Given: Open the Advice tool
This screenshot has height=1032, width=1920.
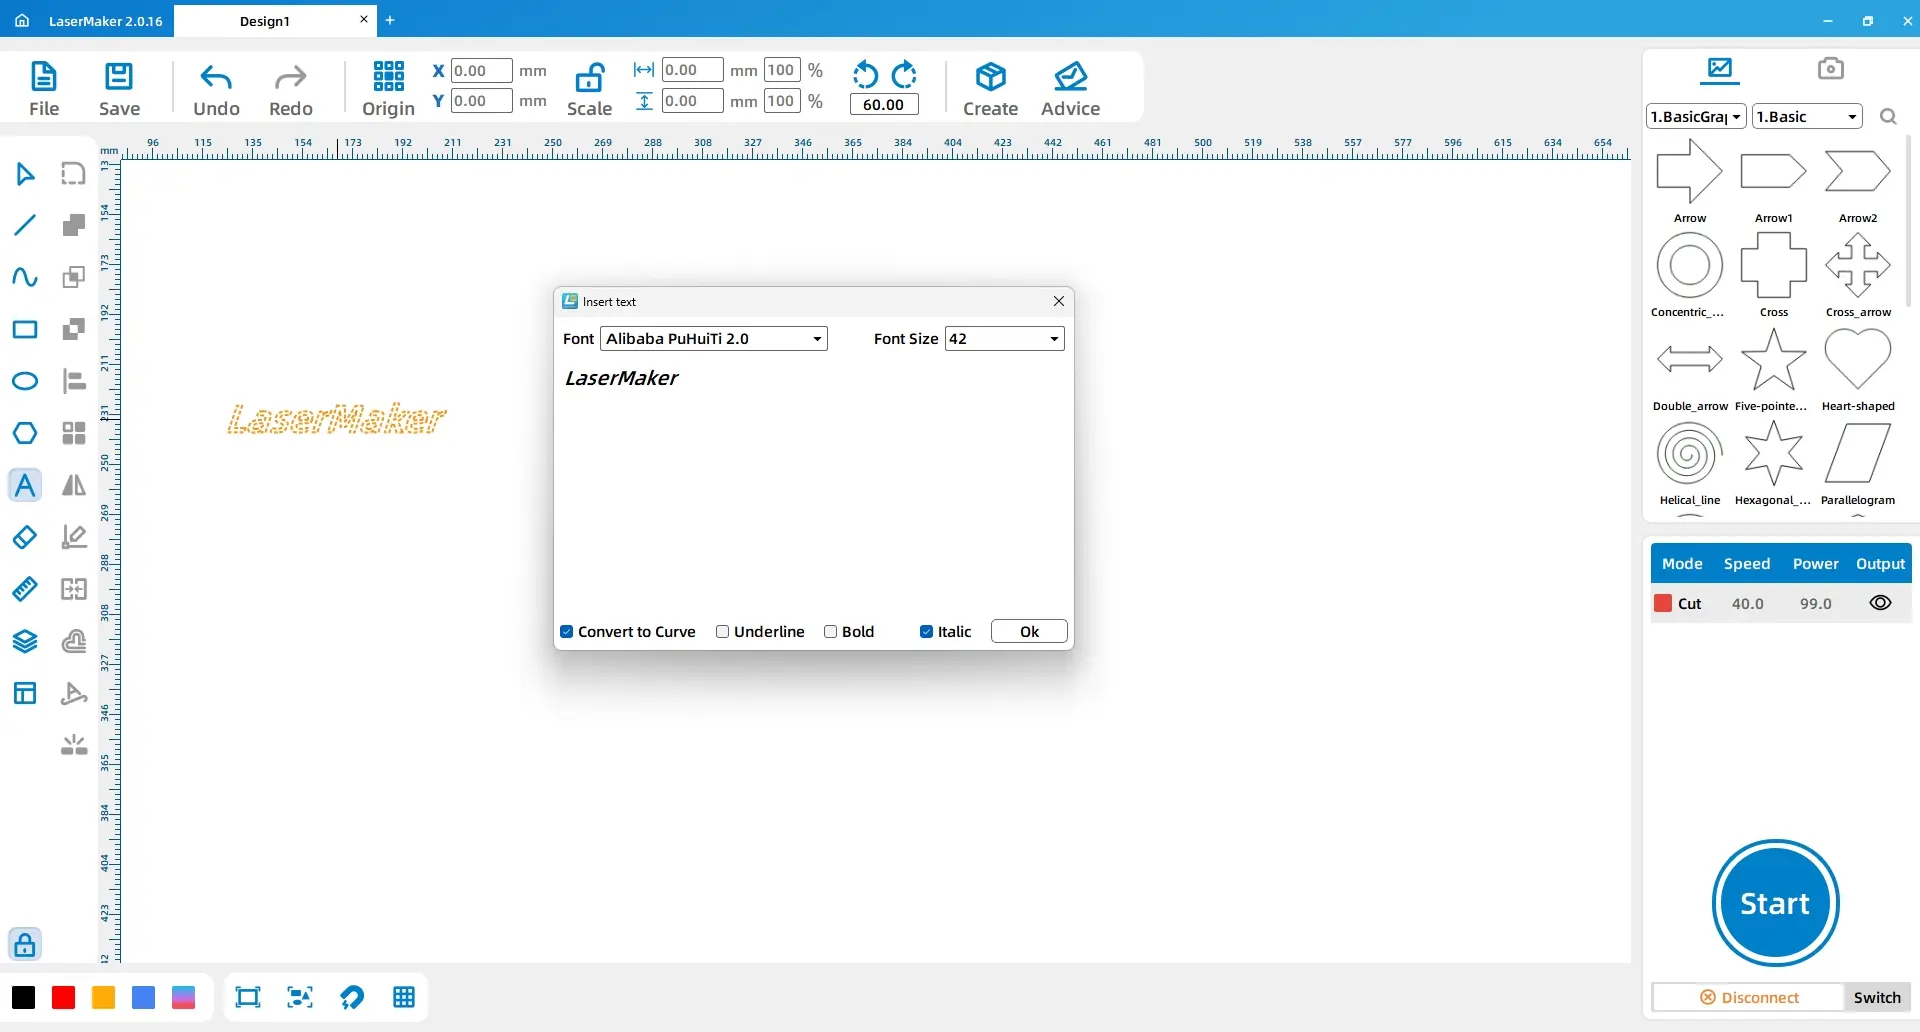Looking at the screenshot, I should [1070, 89].
